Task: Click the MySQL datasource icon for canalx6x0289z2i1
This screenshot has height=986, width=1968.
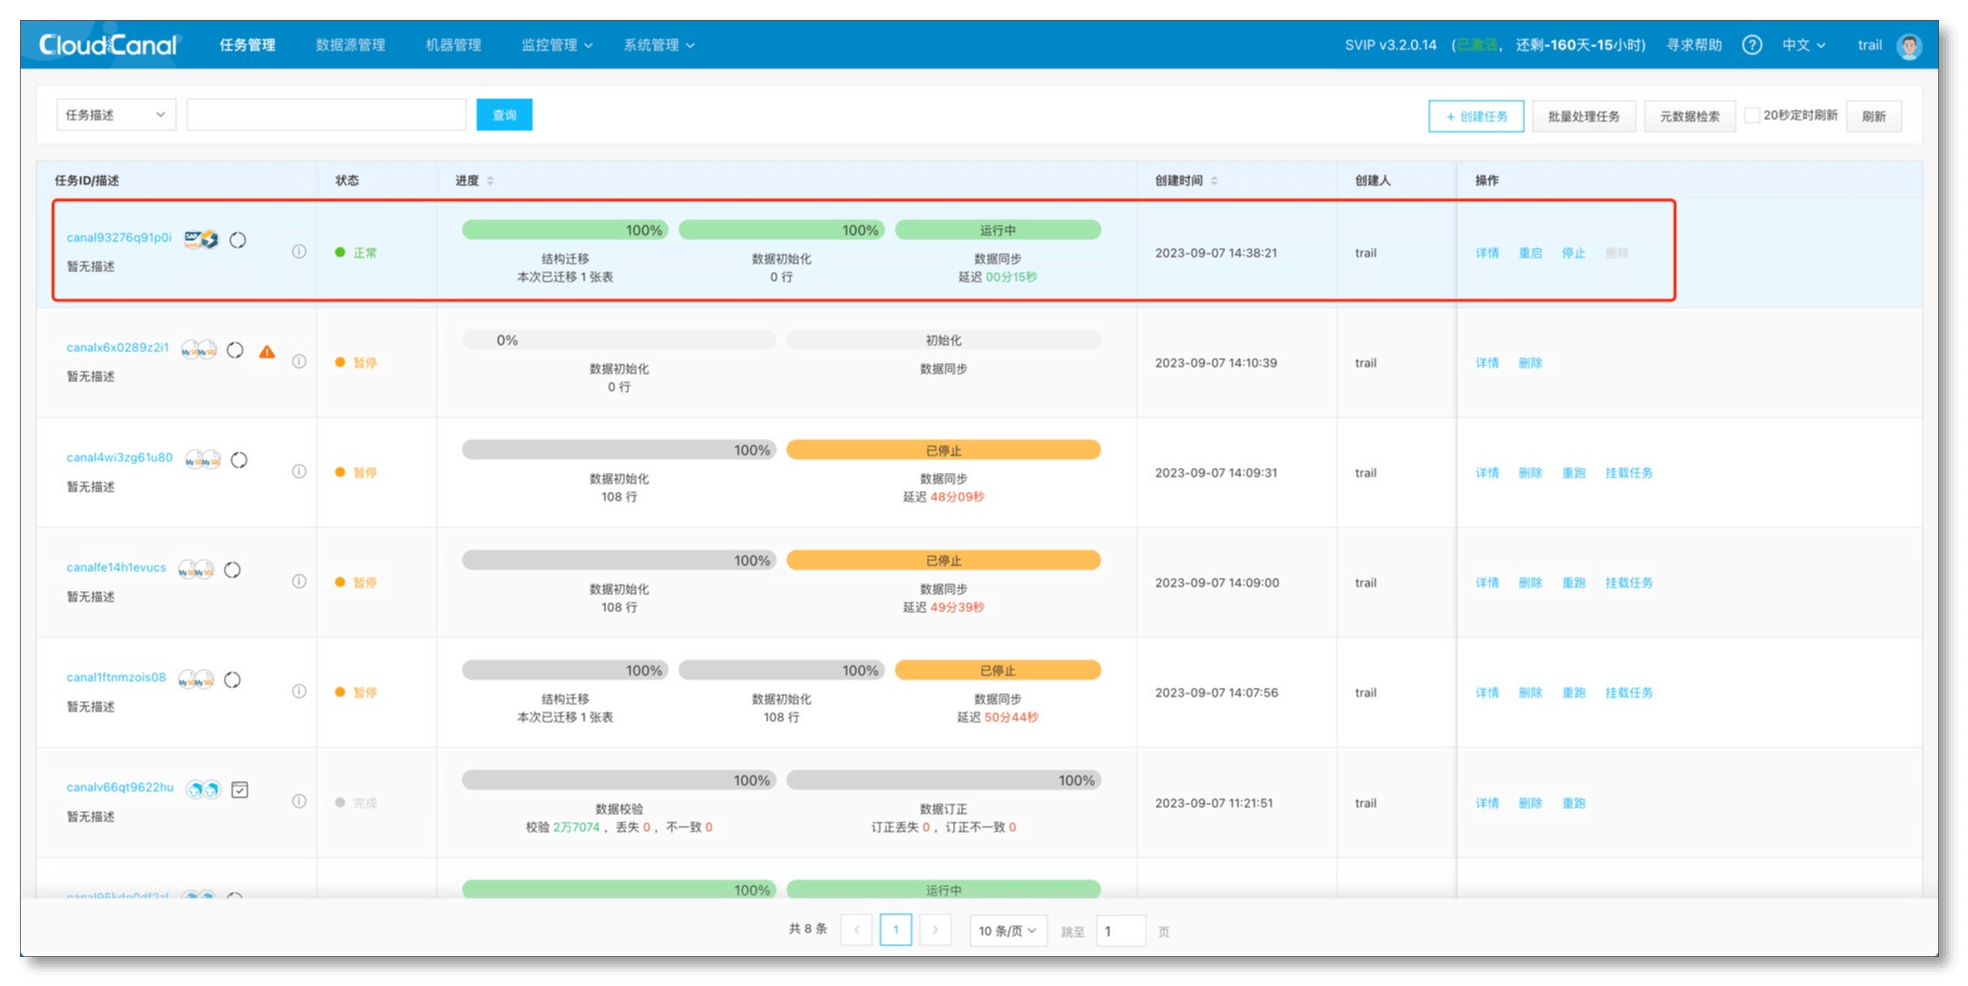Action: tap(199, 350)
